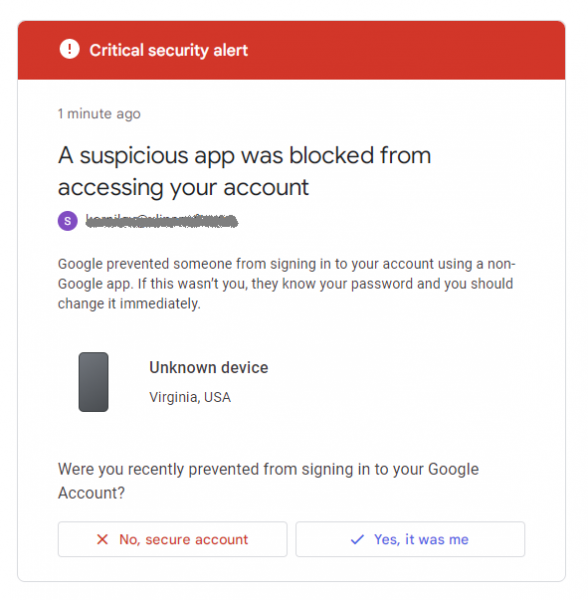Click the change it immediately text line

(129, 303)
